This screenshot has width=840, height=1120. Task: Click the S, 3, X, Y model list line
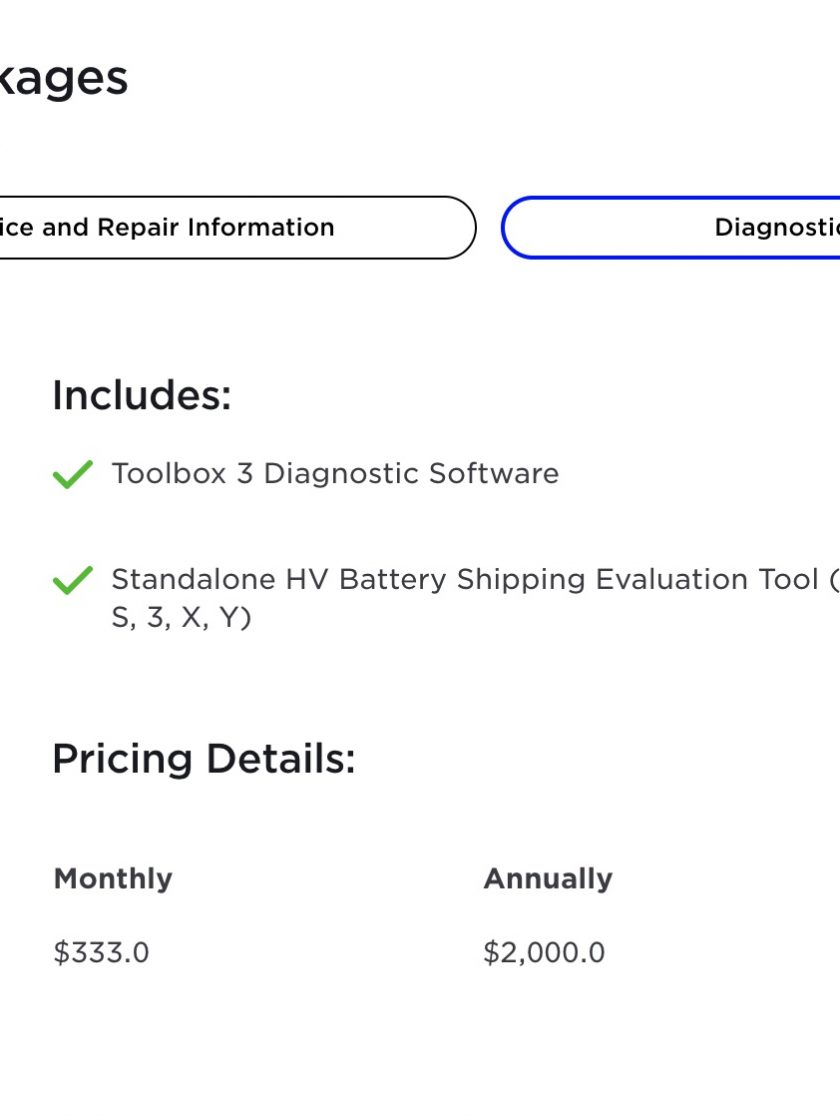click(181, 617)
